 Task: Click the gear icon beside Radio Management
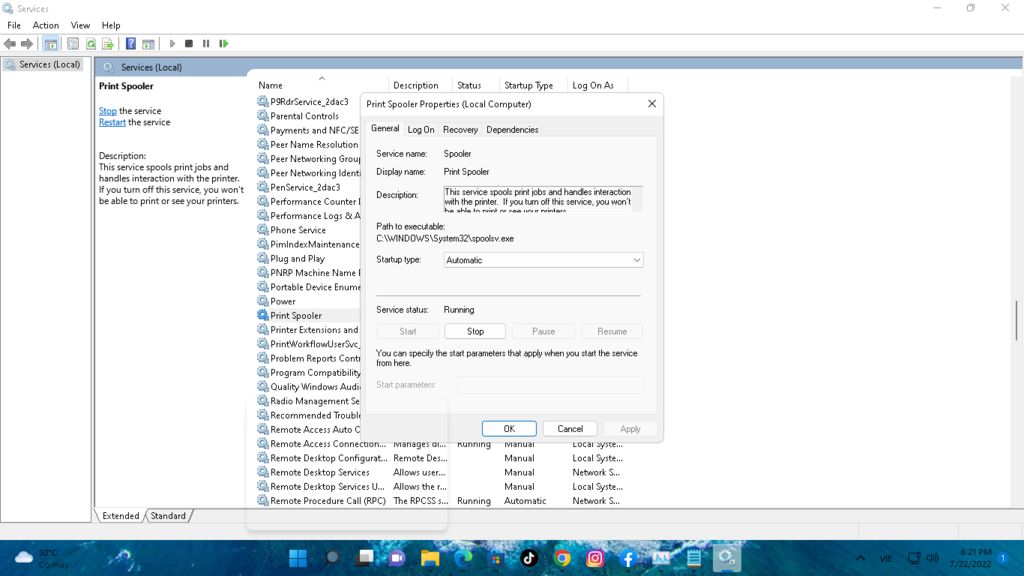tap(263, 401)
